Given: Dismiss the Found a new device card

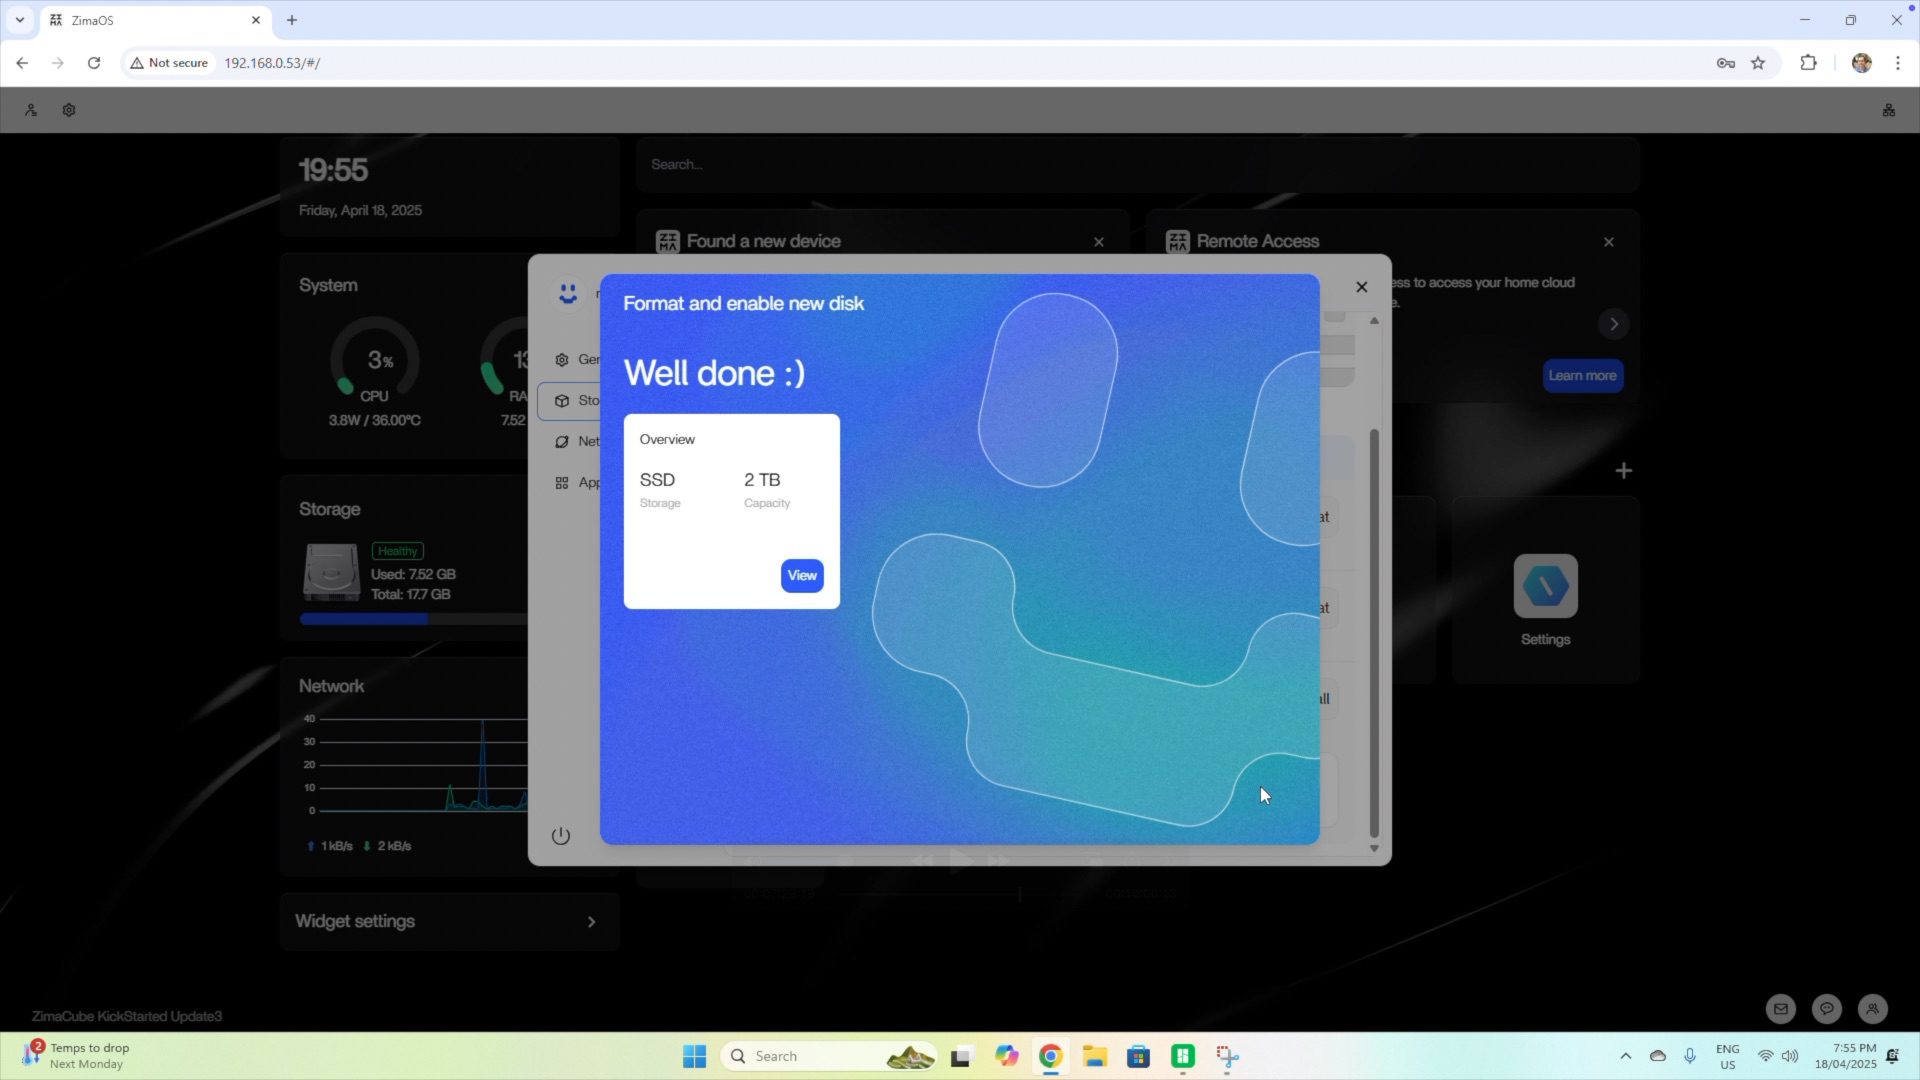Looking at the screenshot, I should 1099,242.
